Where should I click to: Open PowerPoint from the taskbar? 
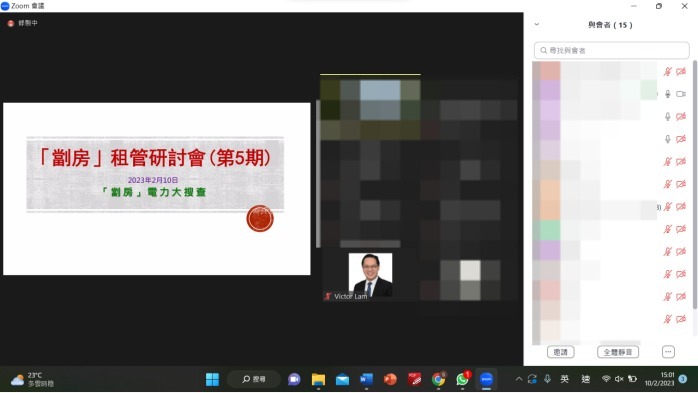(x=390, y=379)
